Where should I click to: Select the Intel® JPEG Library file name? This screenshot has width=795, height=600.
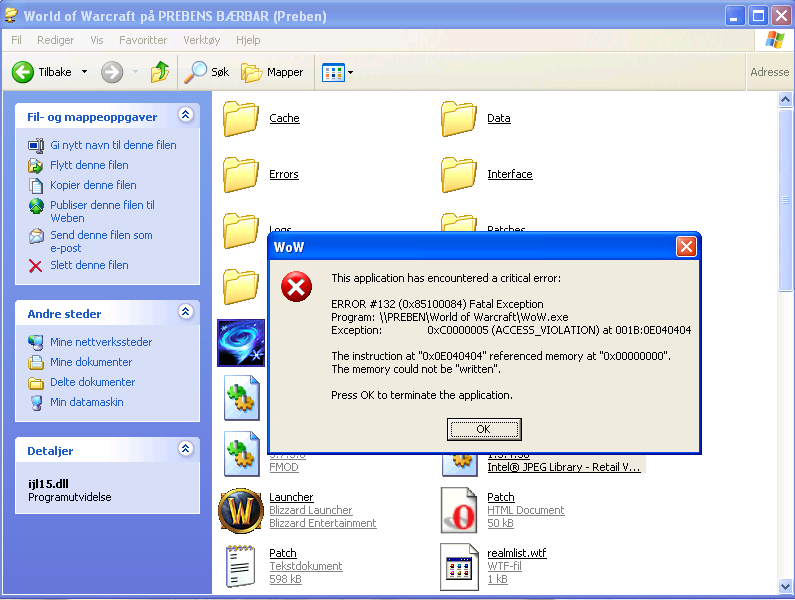pos(564,467)
